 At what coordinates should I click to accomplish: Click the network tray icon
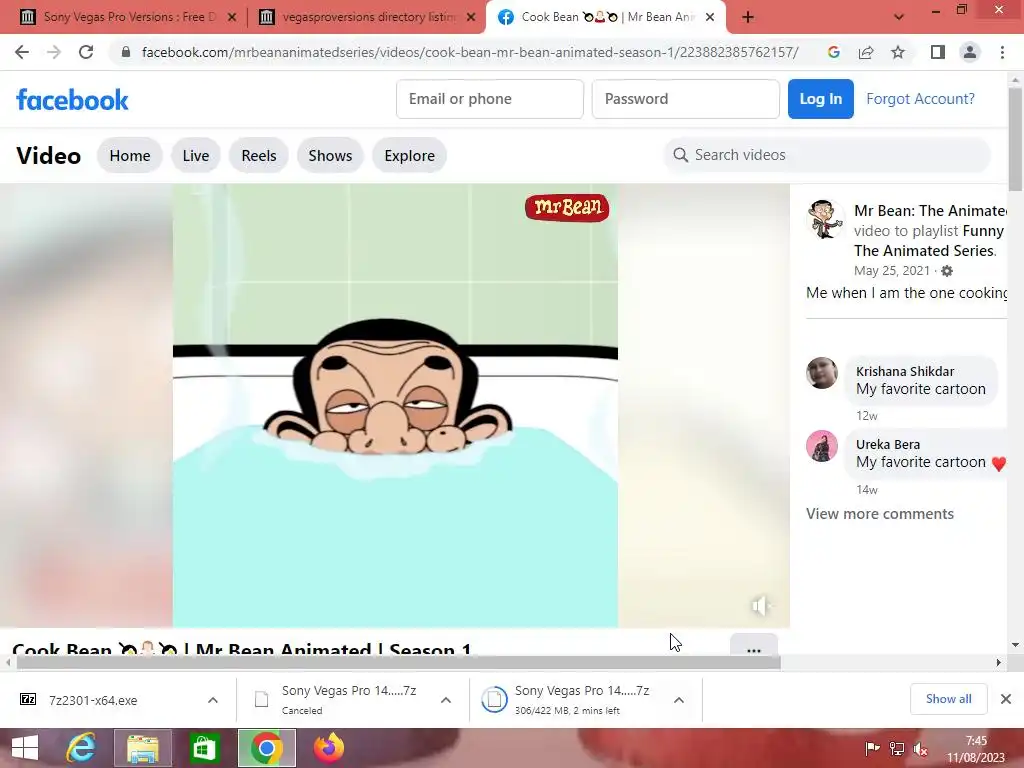tap(897, 748)
